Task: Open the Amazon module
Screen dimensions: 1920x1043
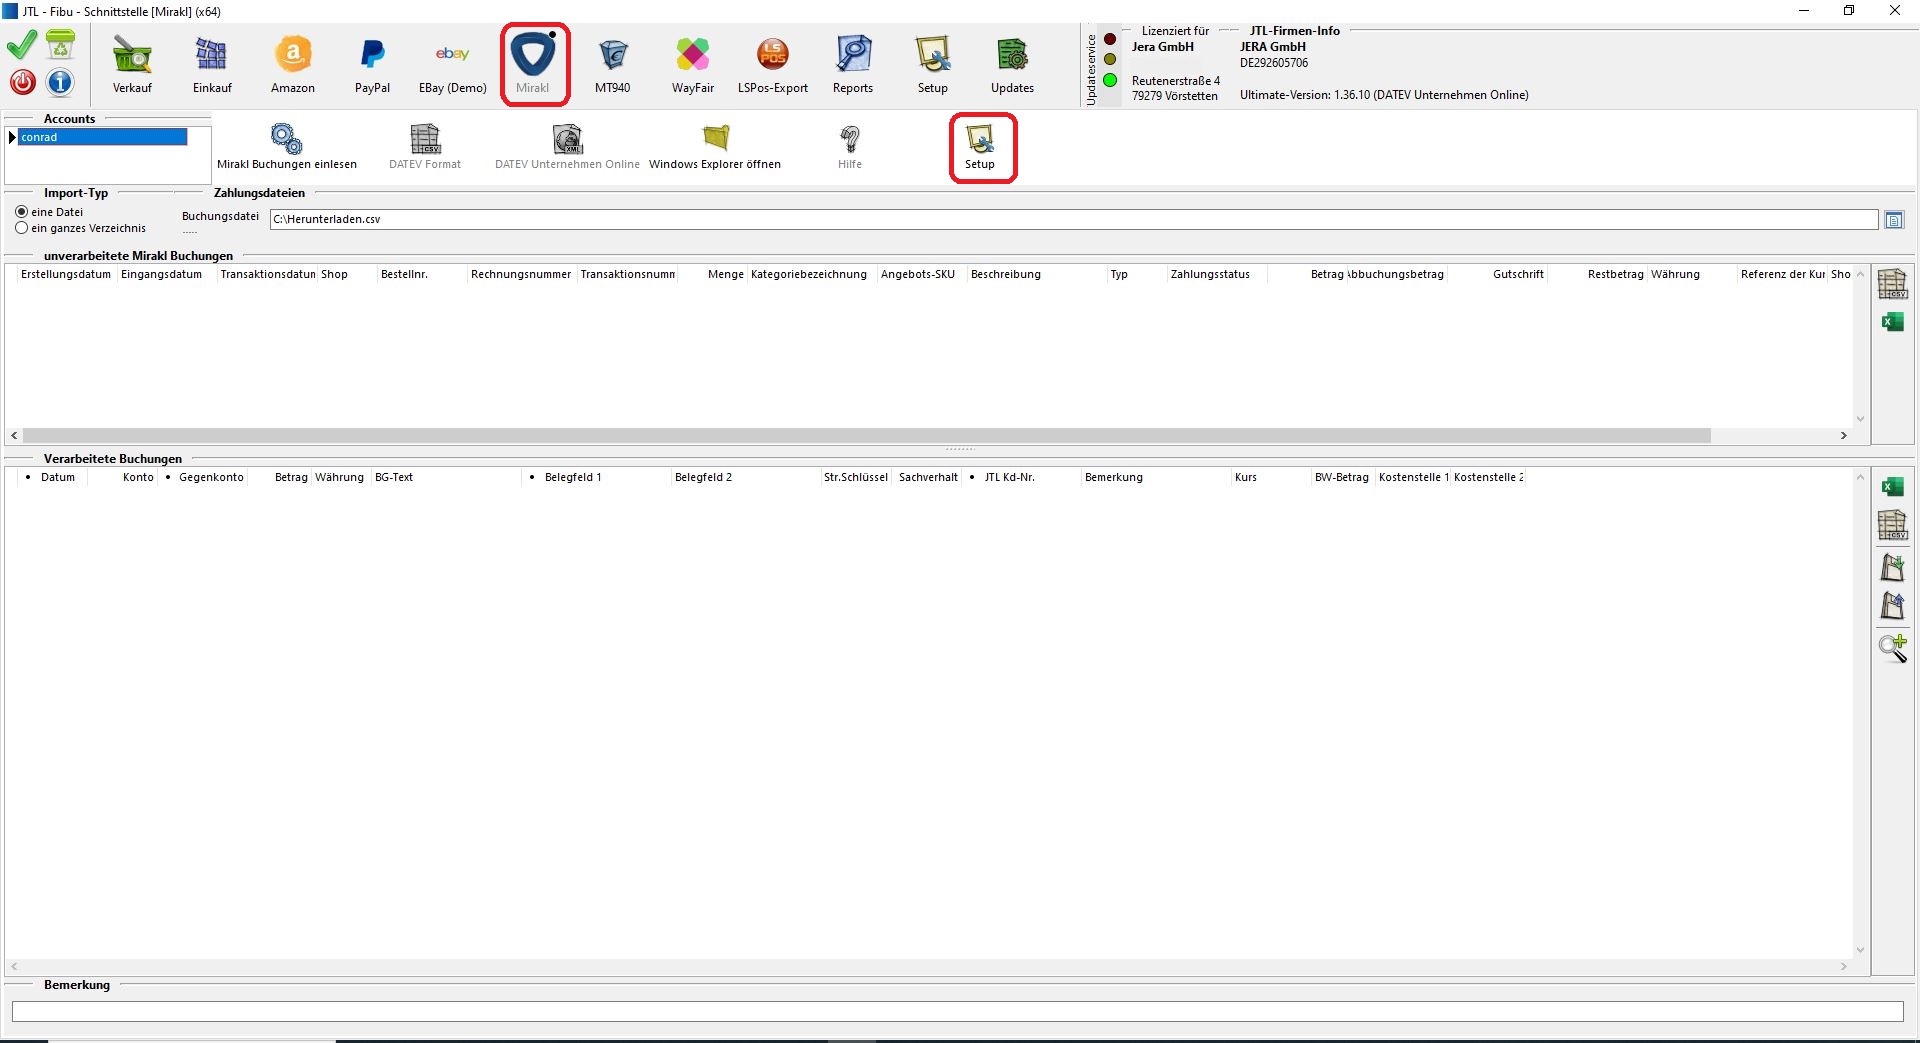Action: (x=292, y=64)
